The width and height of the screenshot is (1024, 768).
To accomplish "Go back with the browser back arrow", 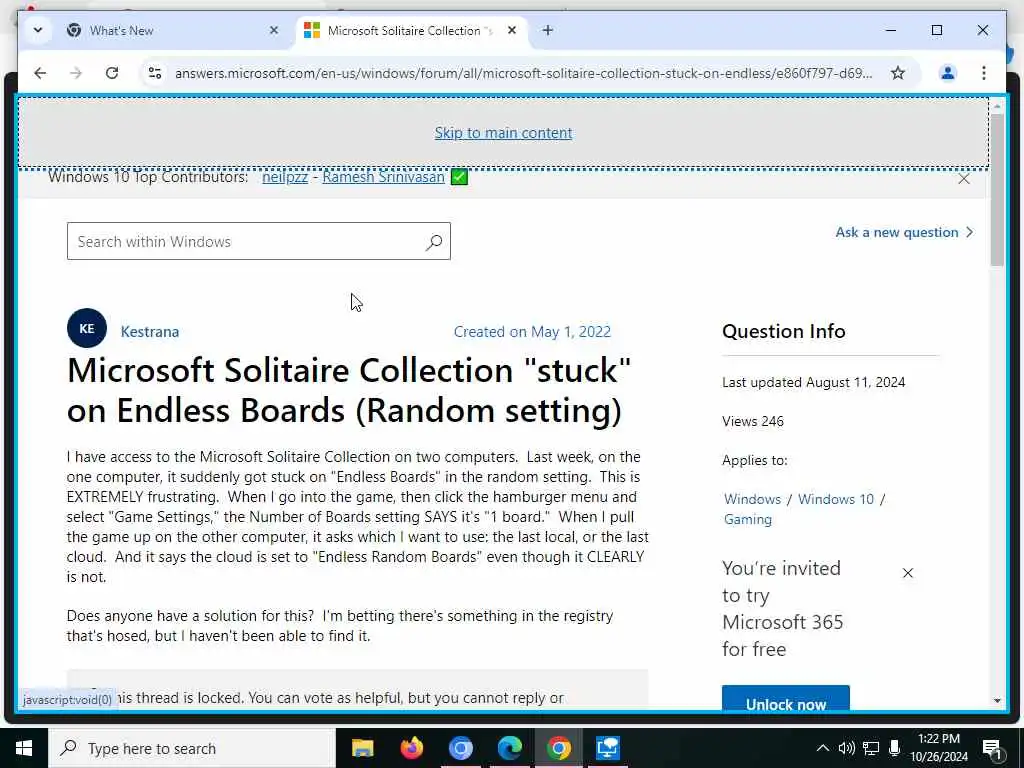I will click(x=40, y=73).
